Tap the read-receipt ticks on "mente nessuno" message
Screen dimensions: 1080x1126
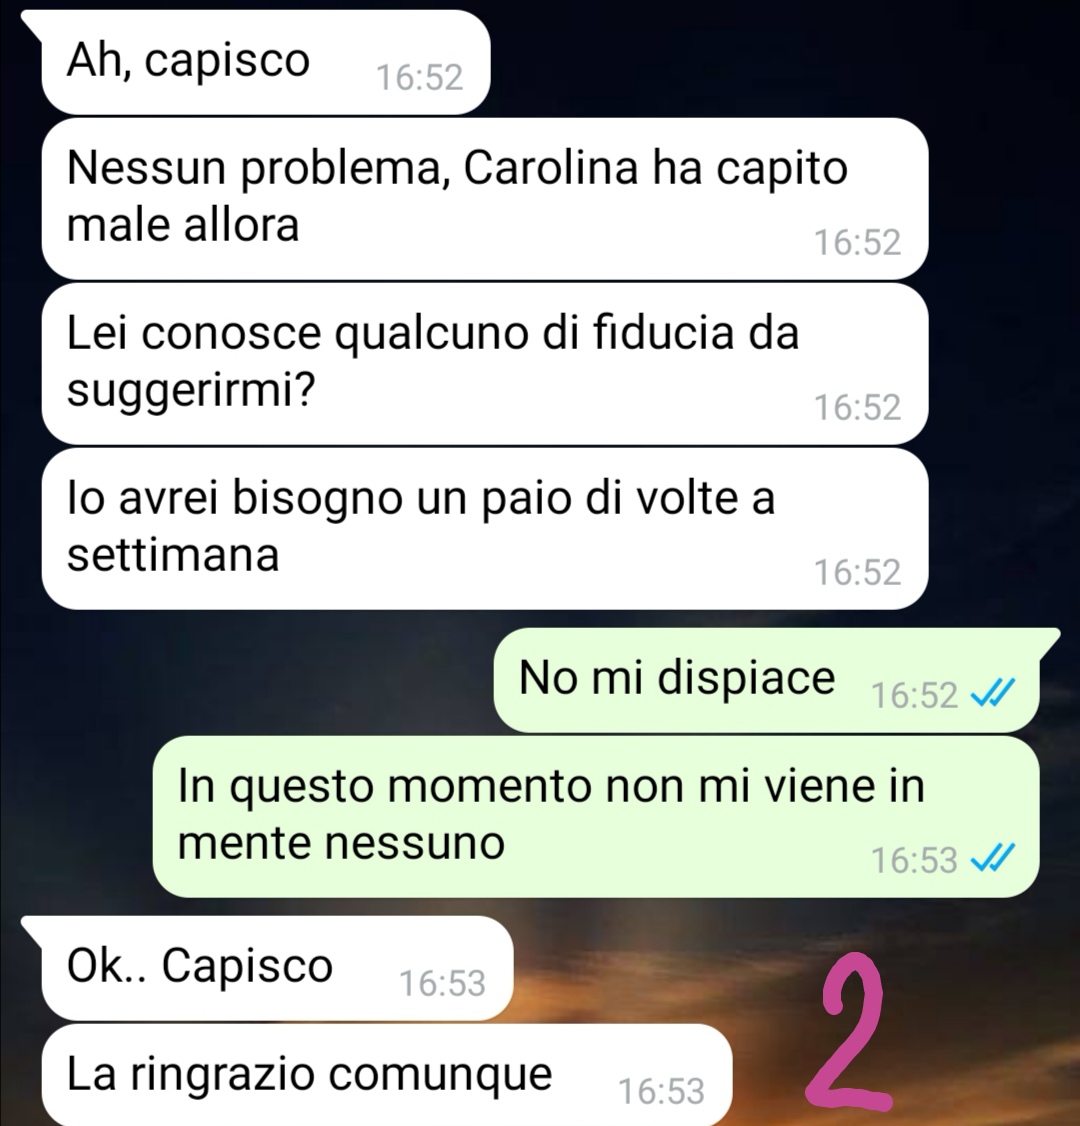pyautogui.click(x=992, y=858)
